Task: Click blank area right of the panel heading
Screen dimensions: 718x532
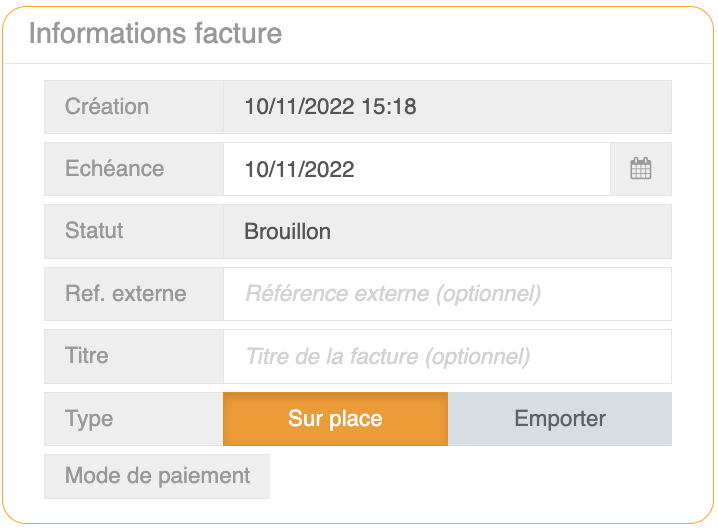Action: 500,33
